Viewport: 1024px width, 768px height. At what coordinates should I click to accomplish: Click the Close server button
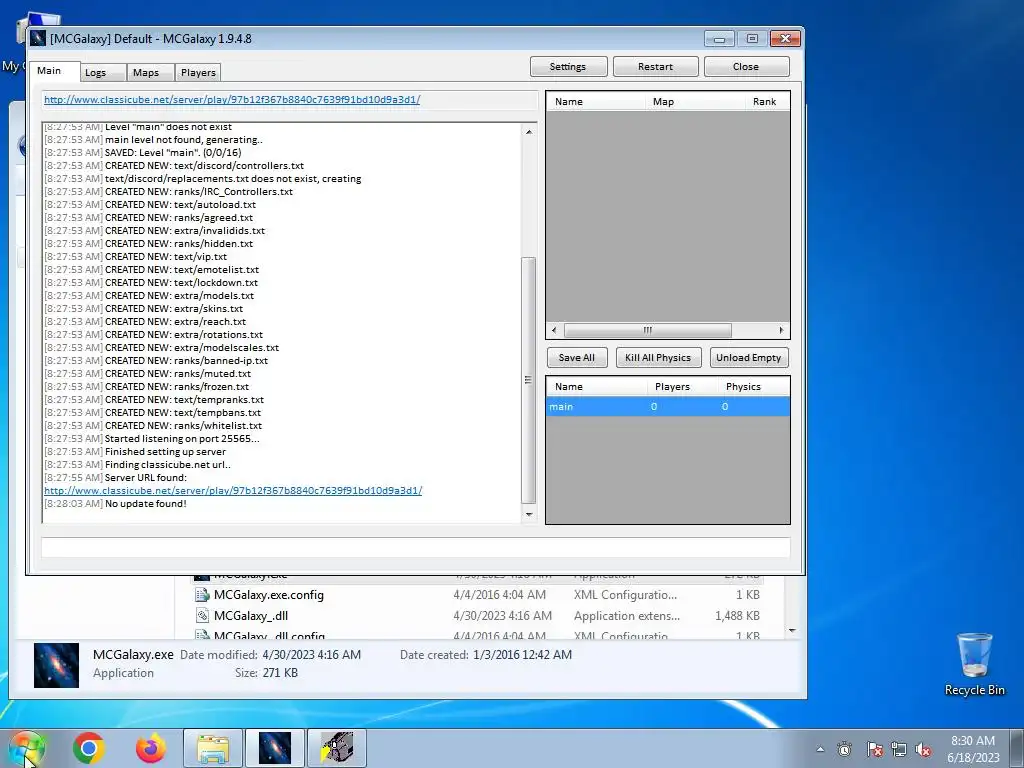click(746, 67)
